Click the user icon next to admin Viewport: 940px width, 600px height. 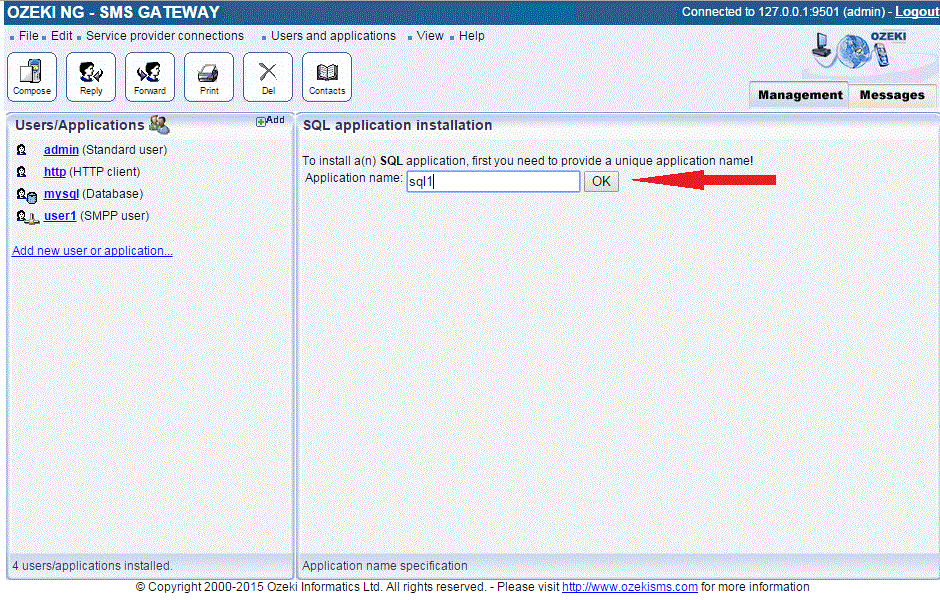(x=22, y=149)
